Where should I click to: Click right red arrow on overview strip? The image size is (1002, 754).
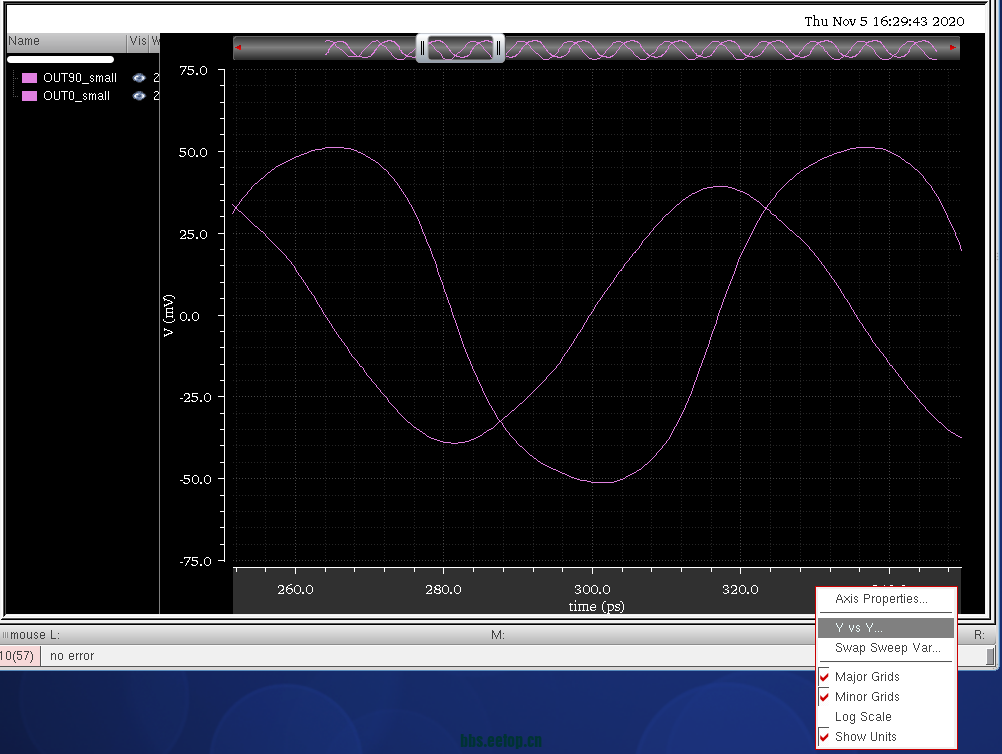click(952, 47)
